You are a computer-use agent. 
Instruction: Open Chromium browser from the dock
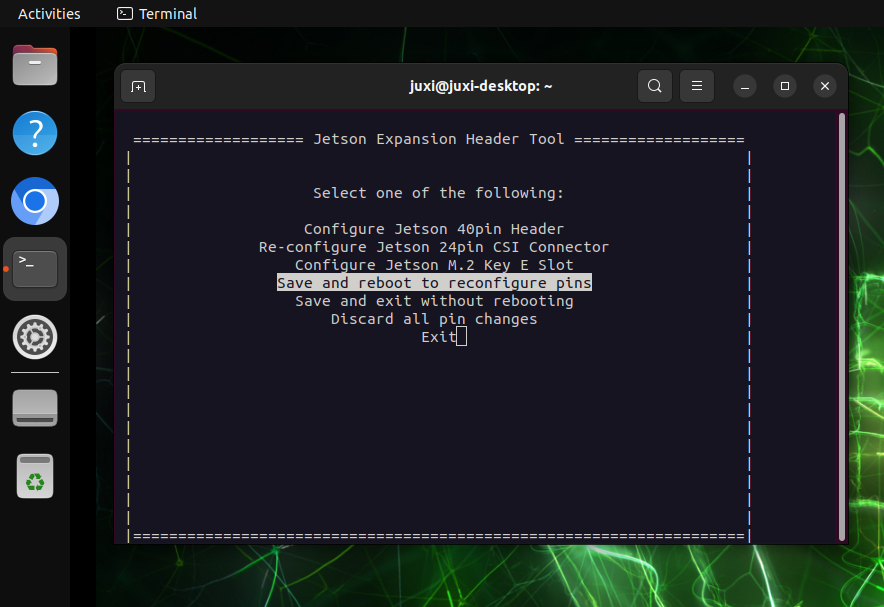point(35,201)
